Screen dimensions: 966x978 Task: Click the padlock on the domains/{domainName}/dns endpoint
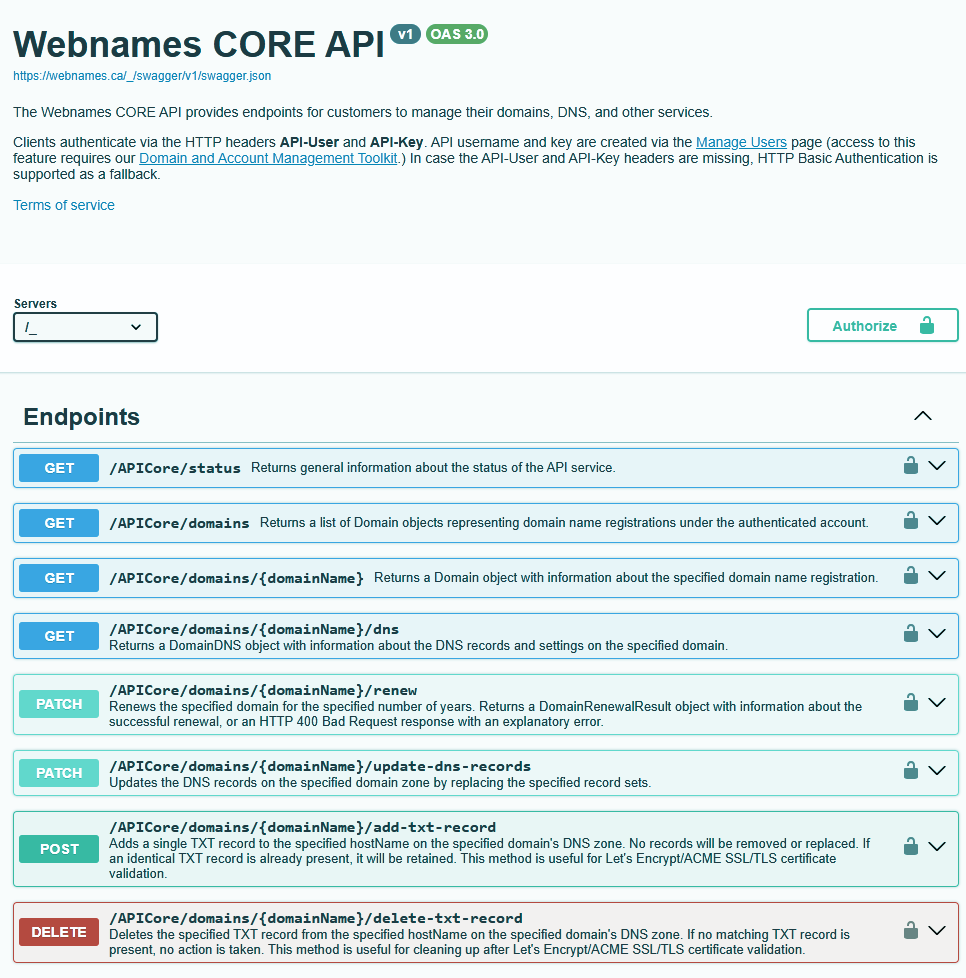911,633
